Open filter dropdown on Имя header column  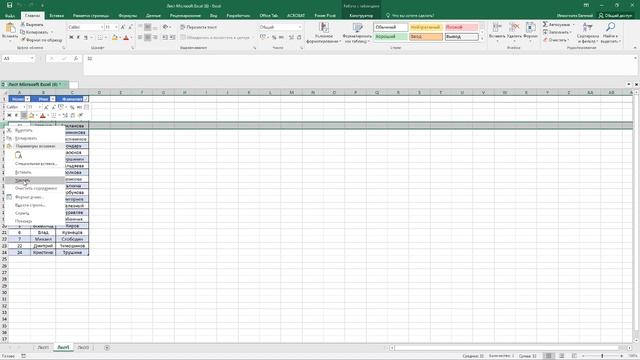[x=53, y=99]
